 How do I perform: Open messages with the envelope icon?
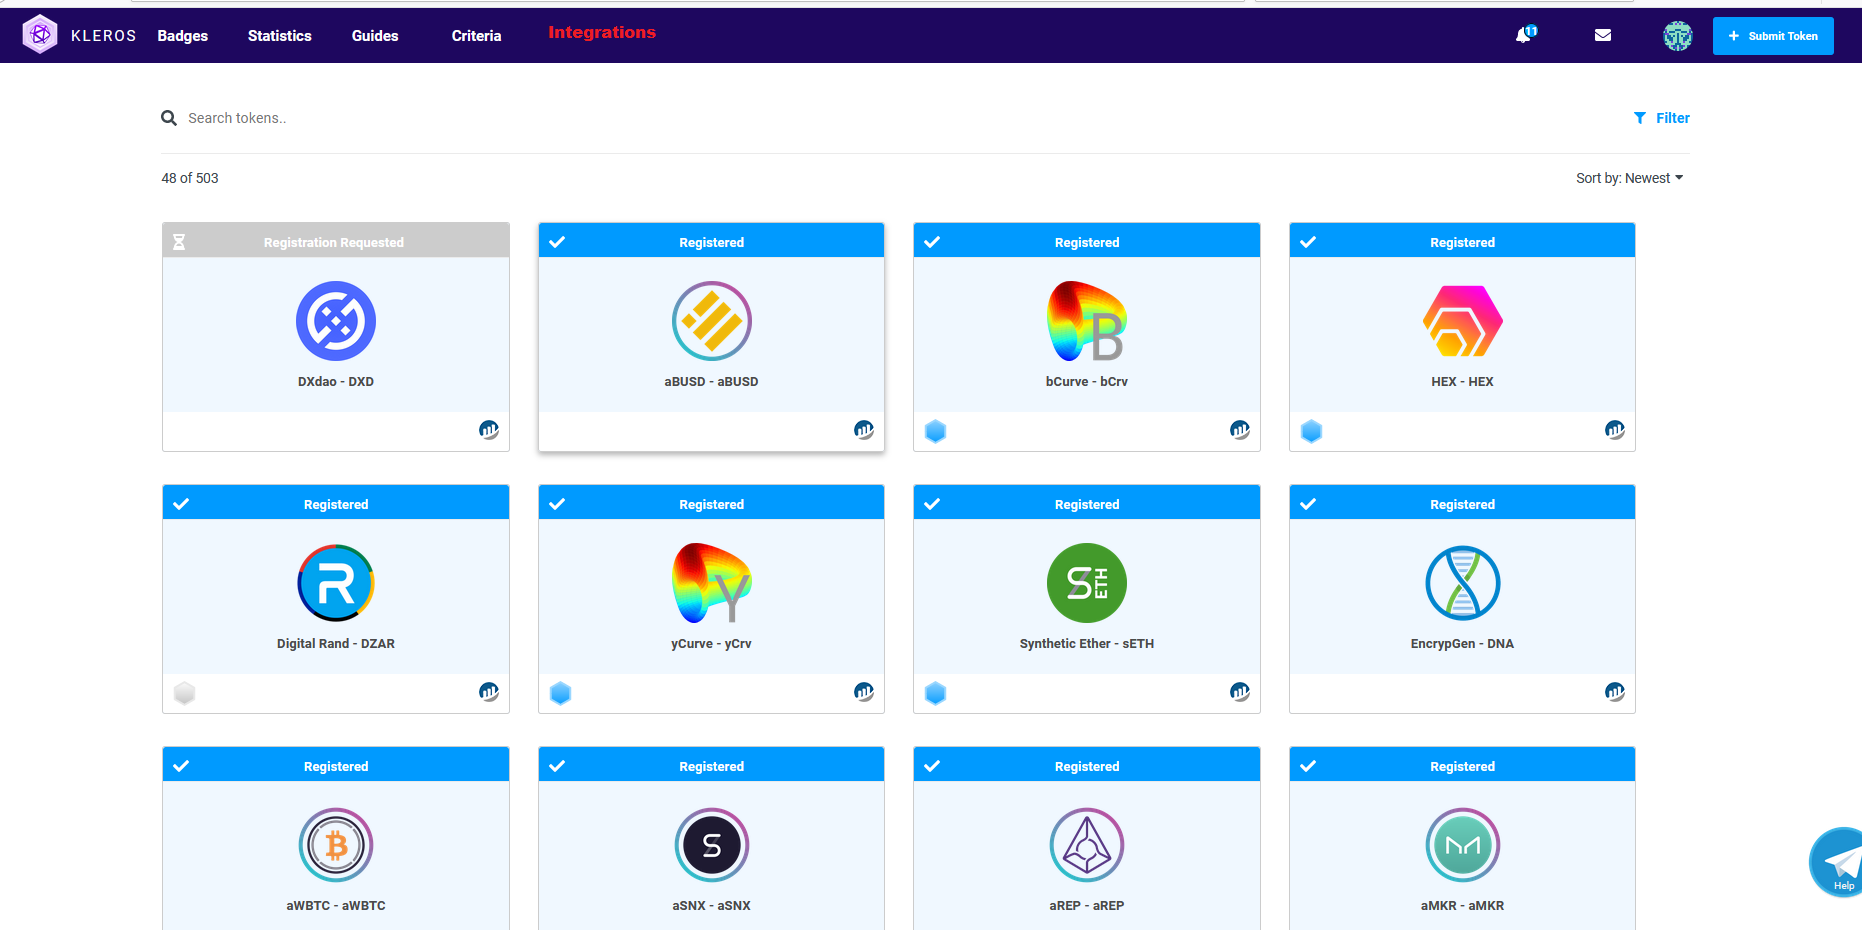[1603, 35]
